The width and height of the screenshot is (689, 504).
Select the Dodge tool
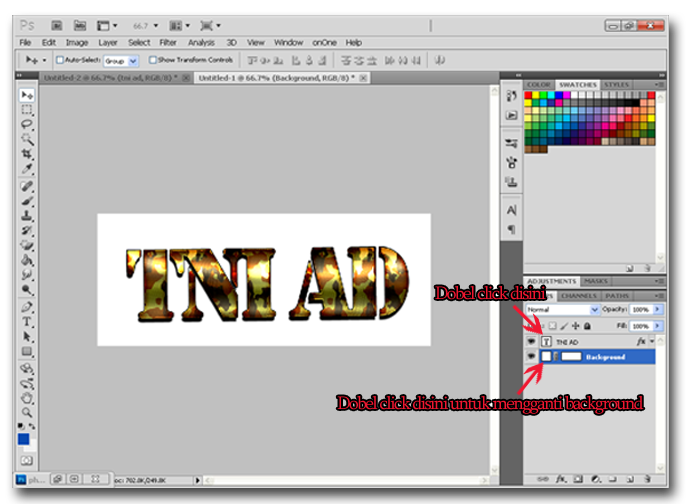coord(27,290)
